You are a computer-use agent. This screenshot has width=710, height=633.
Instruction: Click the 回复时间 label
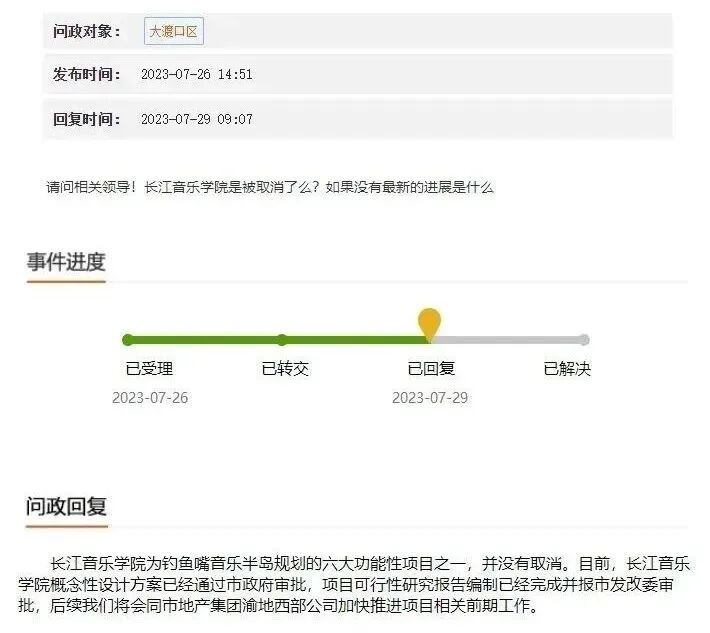pyautogui.click(x=87, y=119)
